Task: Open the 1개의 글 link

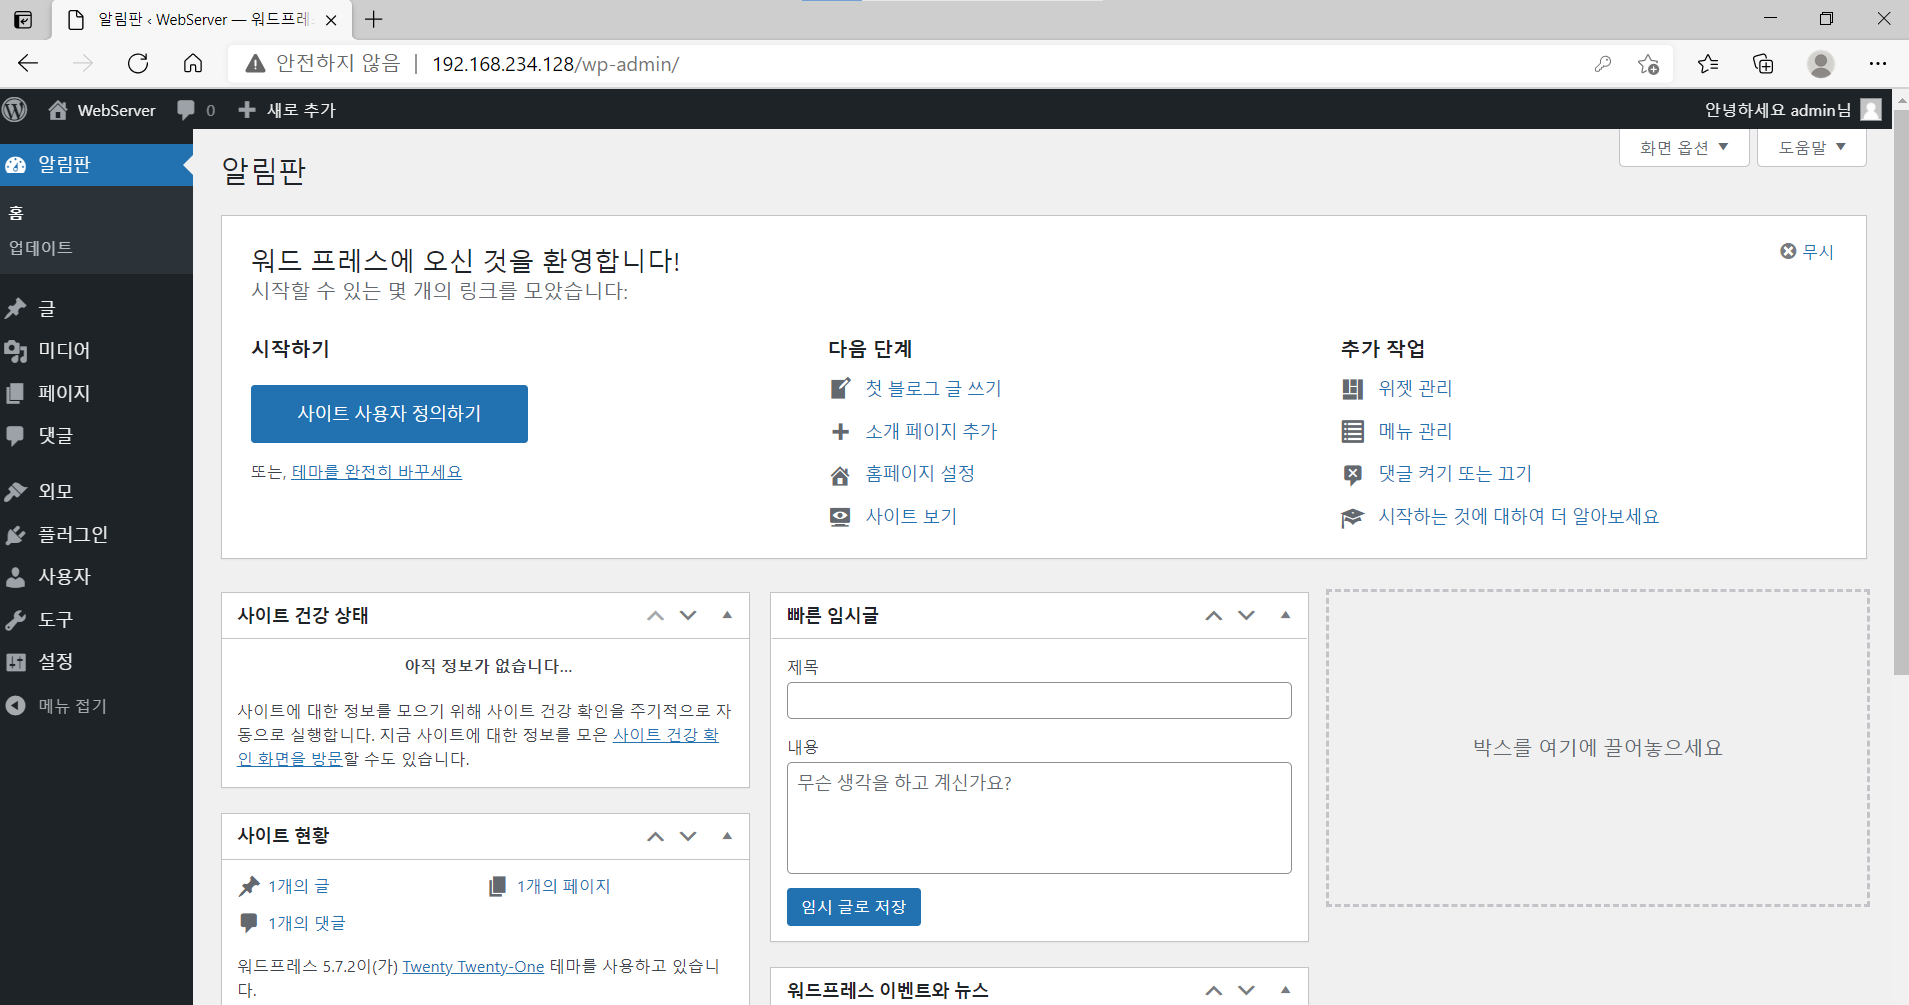Action: coord(298,886)
